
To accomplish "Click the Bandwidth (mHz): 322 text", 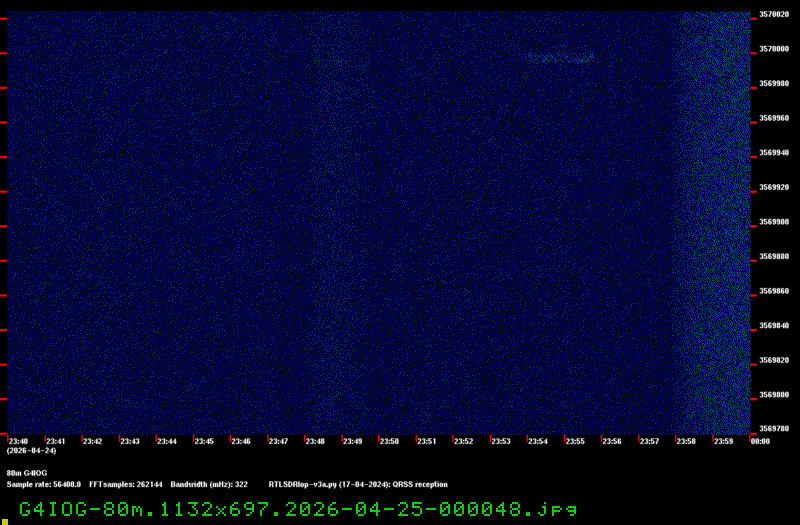I will coord(209,484).
